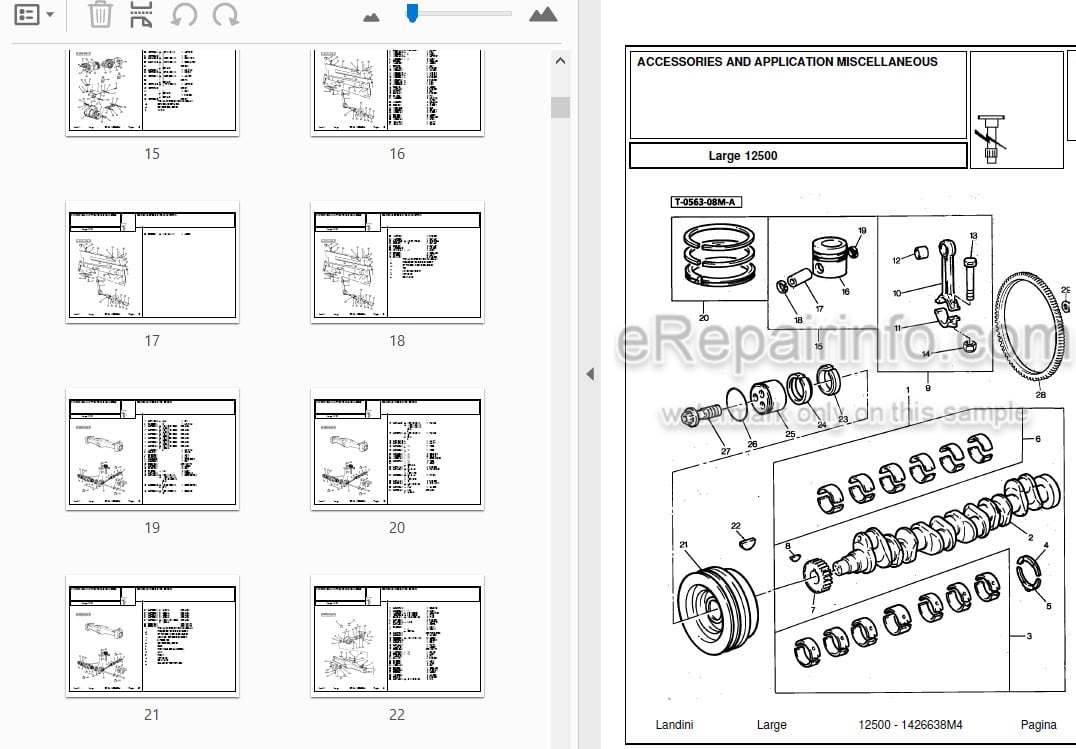
Task: Go to page 20 thumbnail
Action: tap(397, 449)
